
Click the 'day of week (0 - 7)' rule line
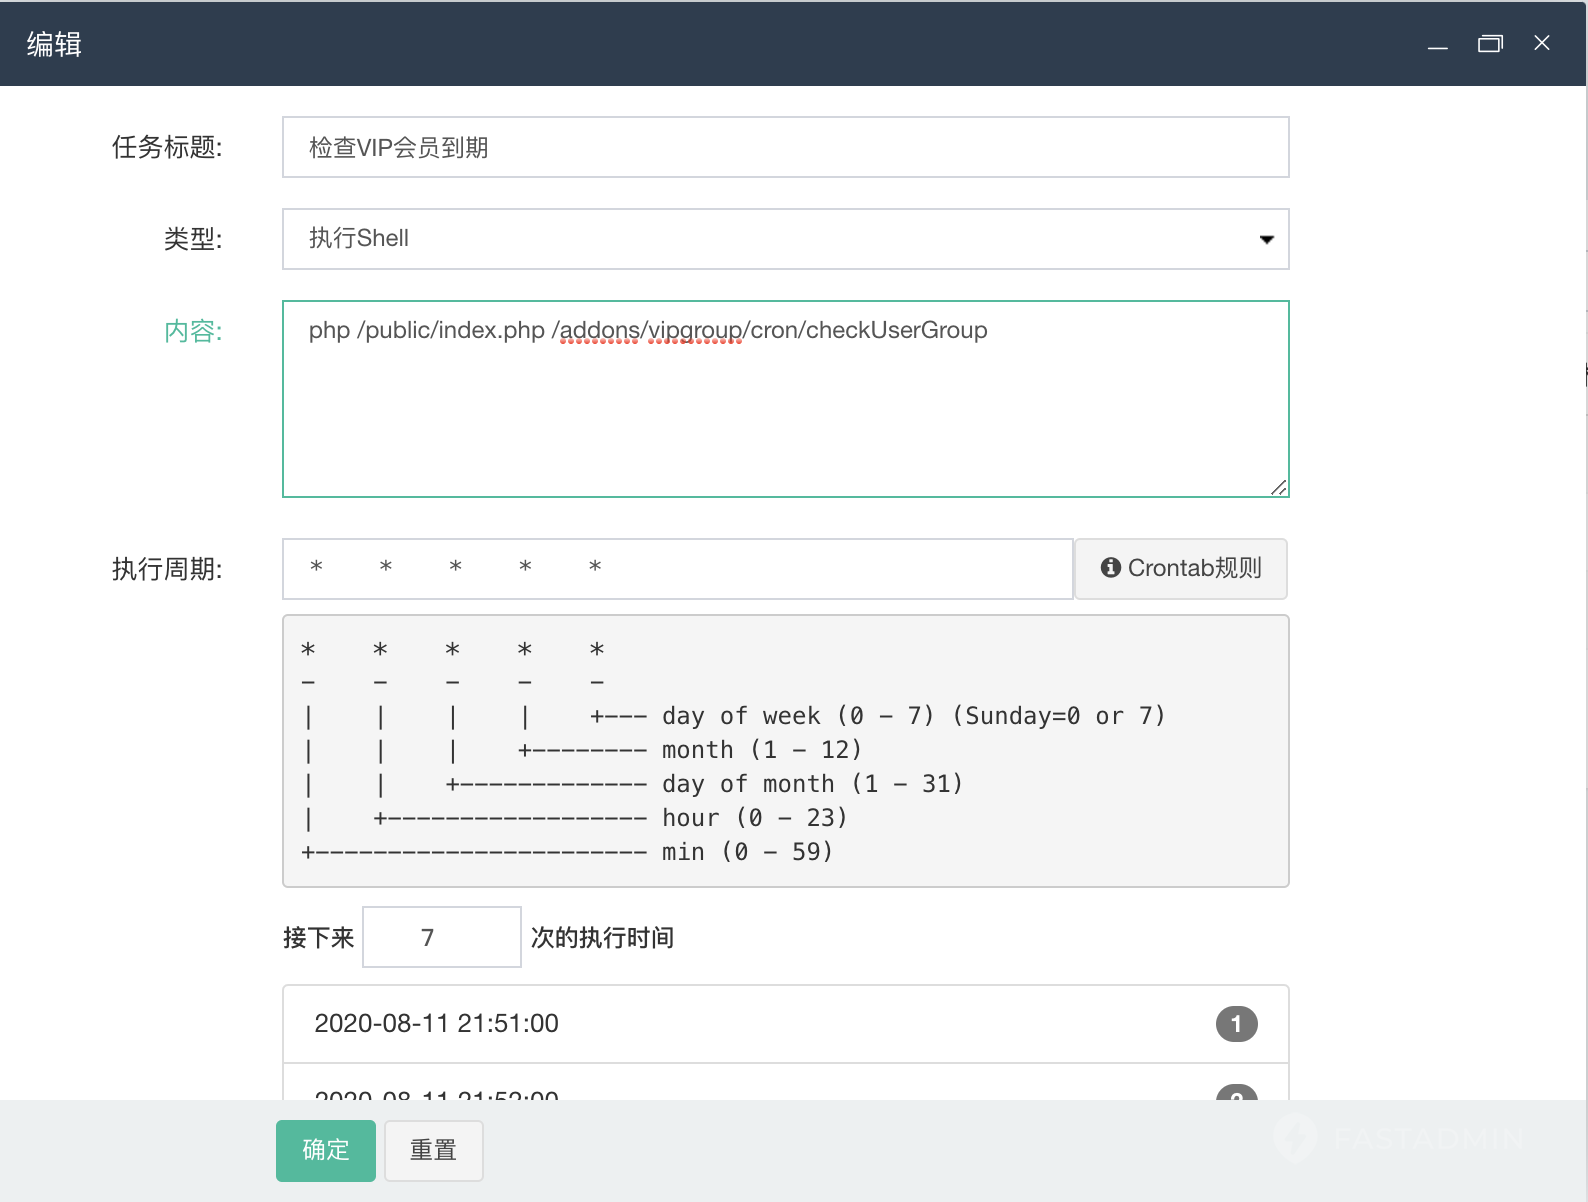click(x=913, y=716)
